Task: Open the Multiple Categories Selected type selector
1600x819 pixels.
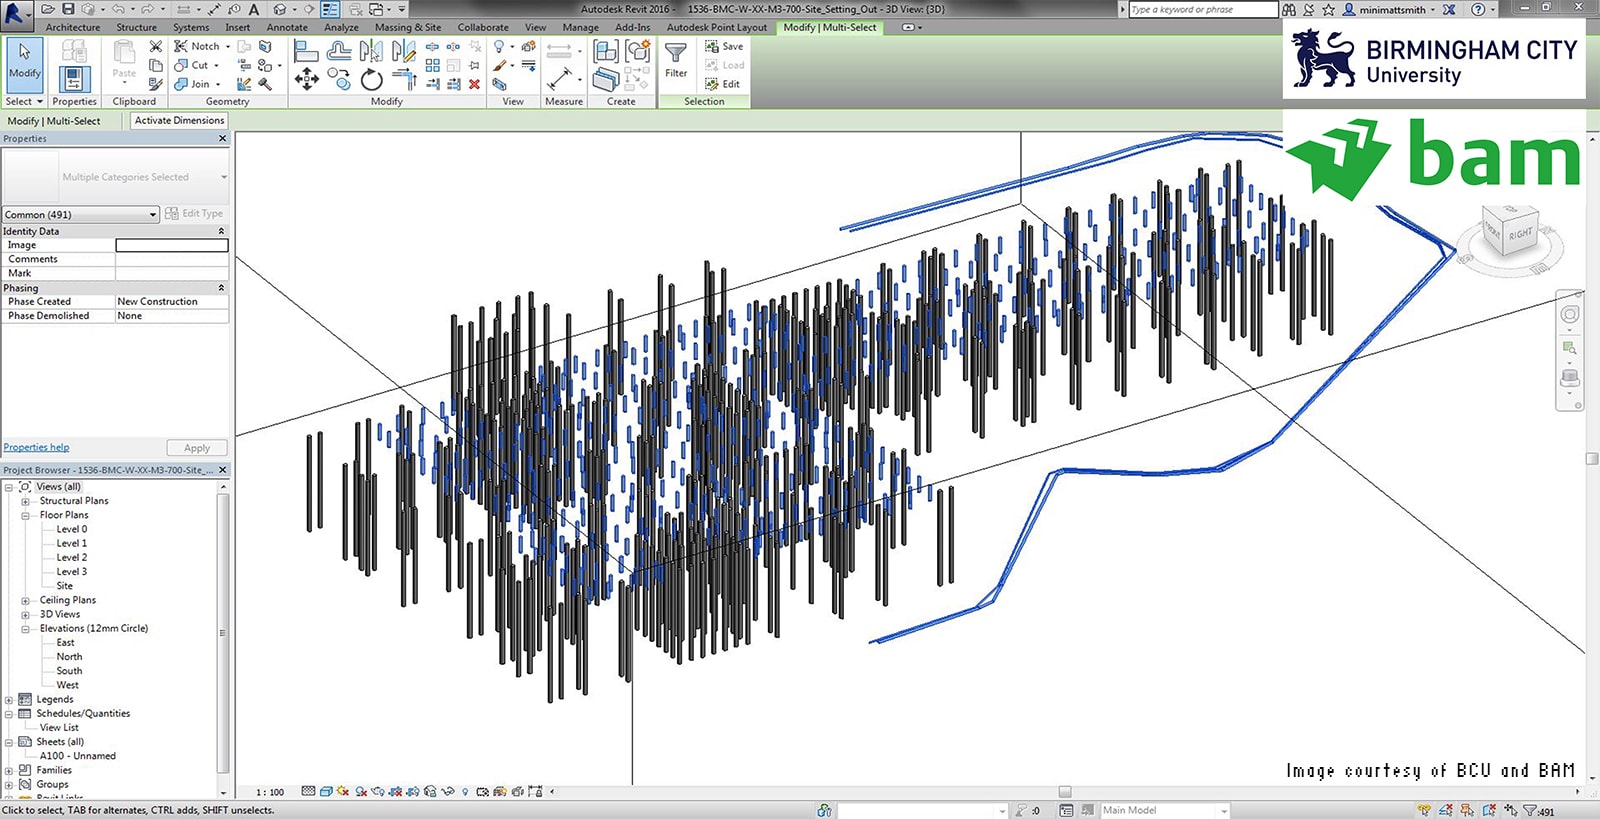Action: coord(116,177)
